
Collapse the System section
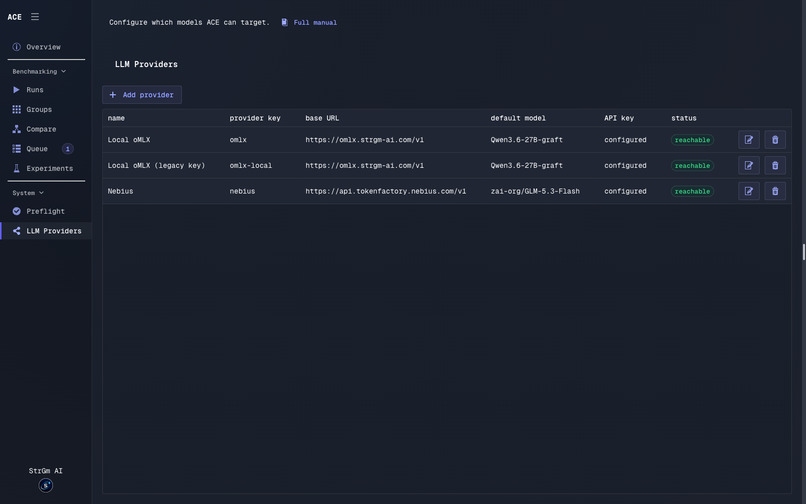pos(28,193)
